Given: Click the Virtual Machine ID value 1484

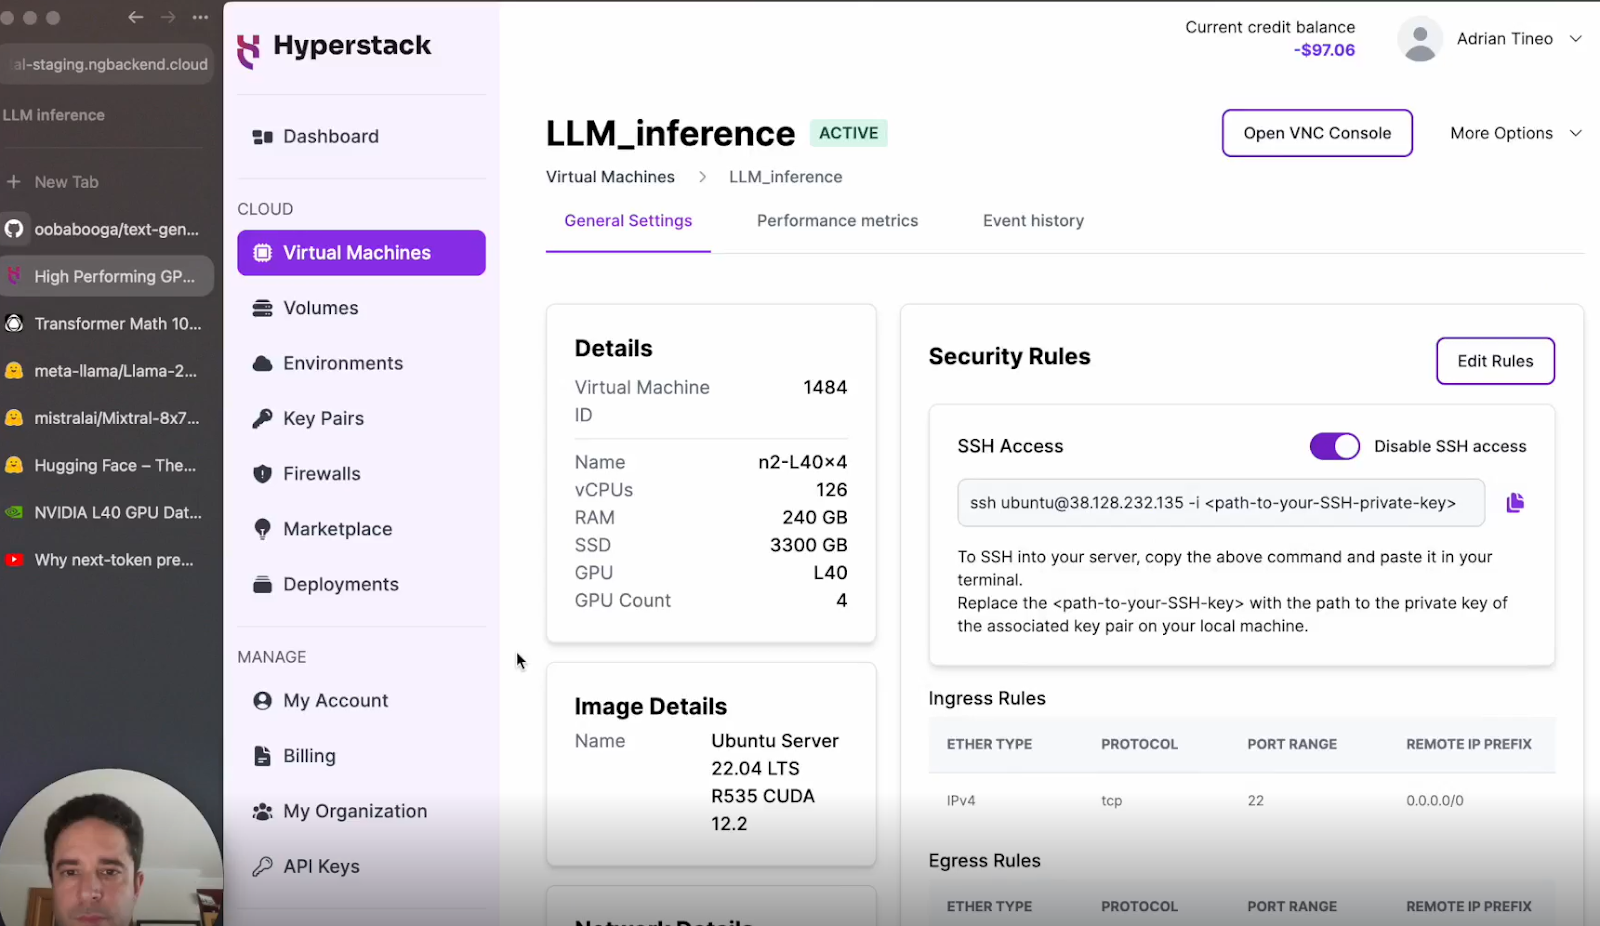Looking at the screenshot, I should coord(825,387).
